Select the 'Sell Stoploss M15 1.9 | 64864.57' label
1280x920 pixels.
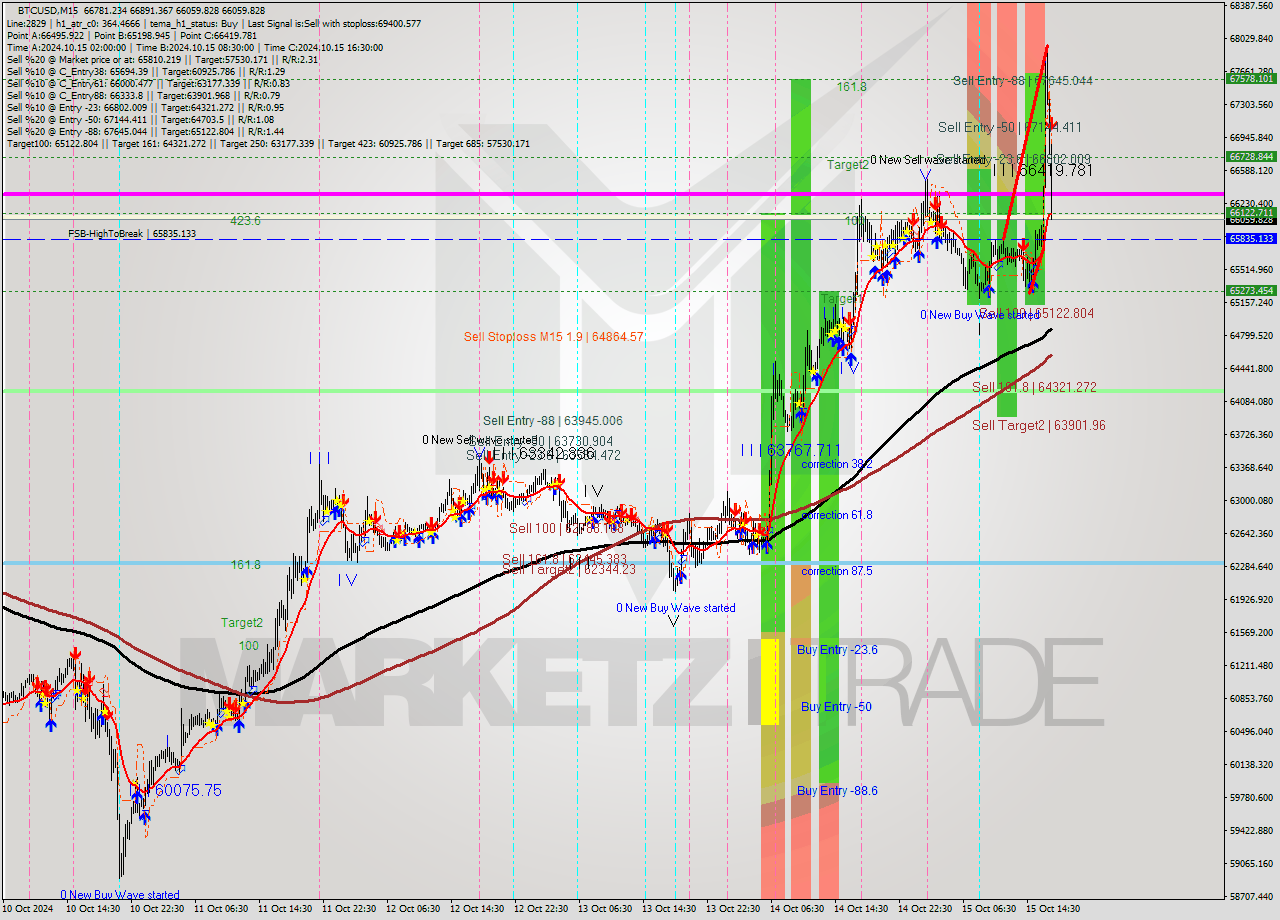554,337
